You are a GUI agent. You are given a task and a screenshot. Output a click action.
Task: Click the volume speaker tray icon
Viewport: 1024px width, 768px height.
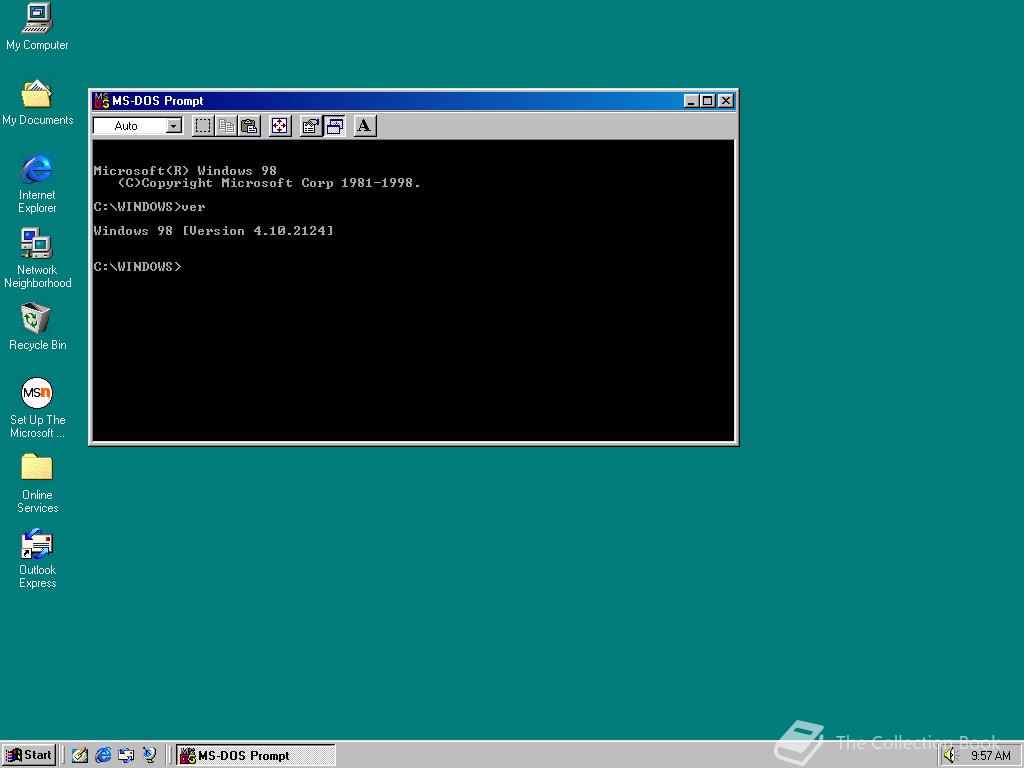pyautogui.click(x=950, y=756)
